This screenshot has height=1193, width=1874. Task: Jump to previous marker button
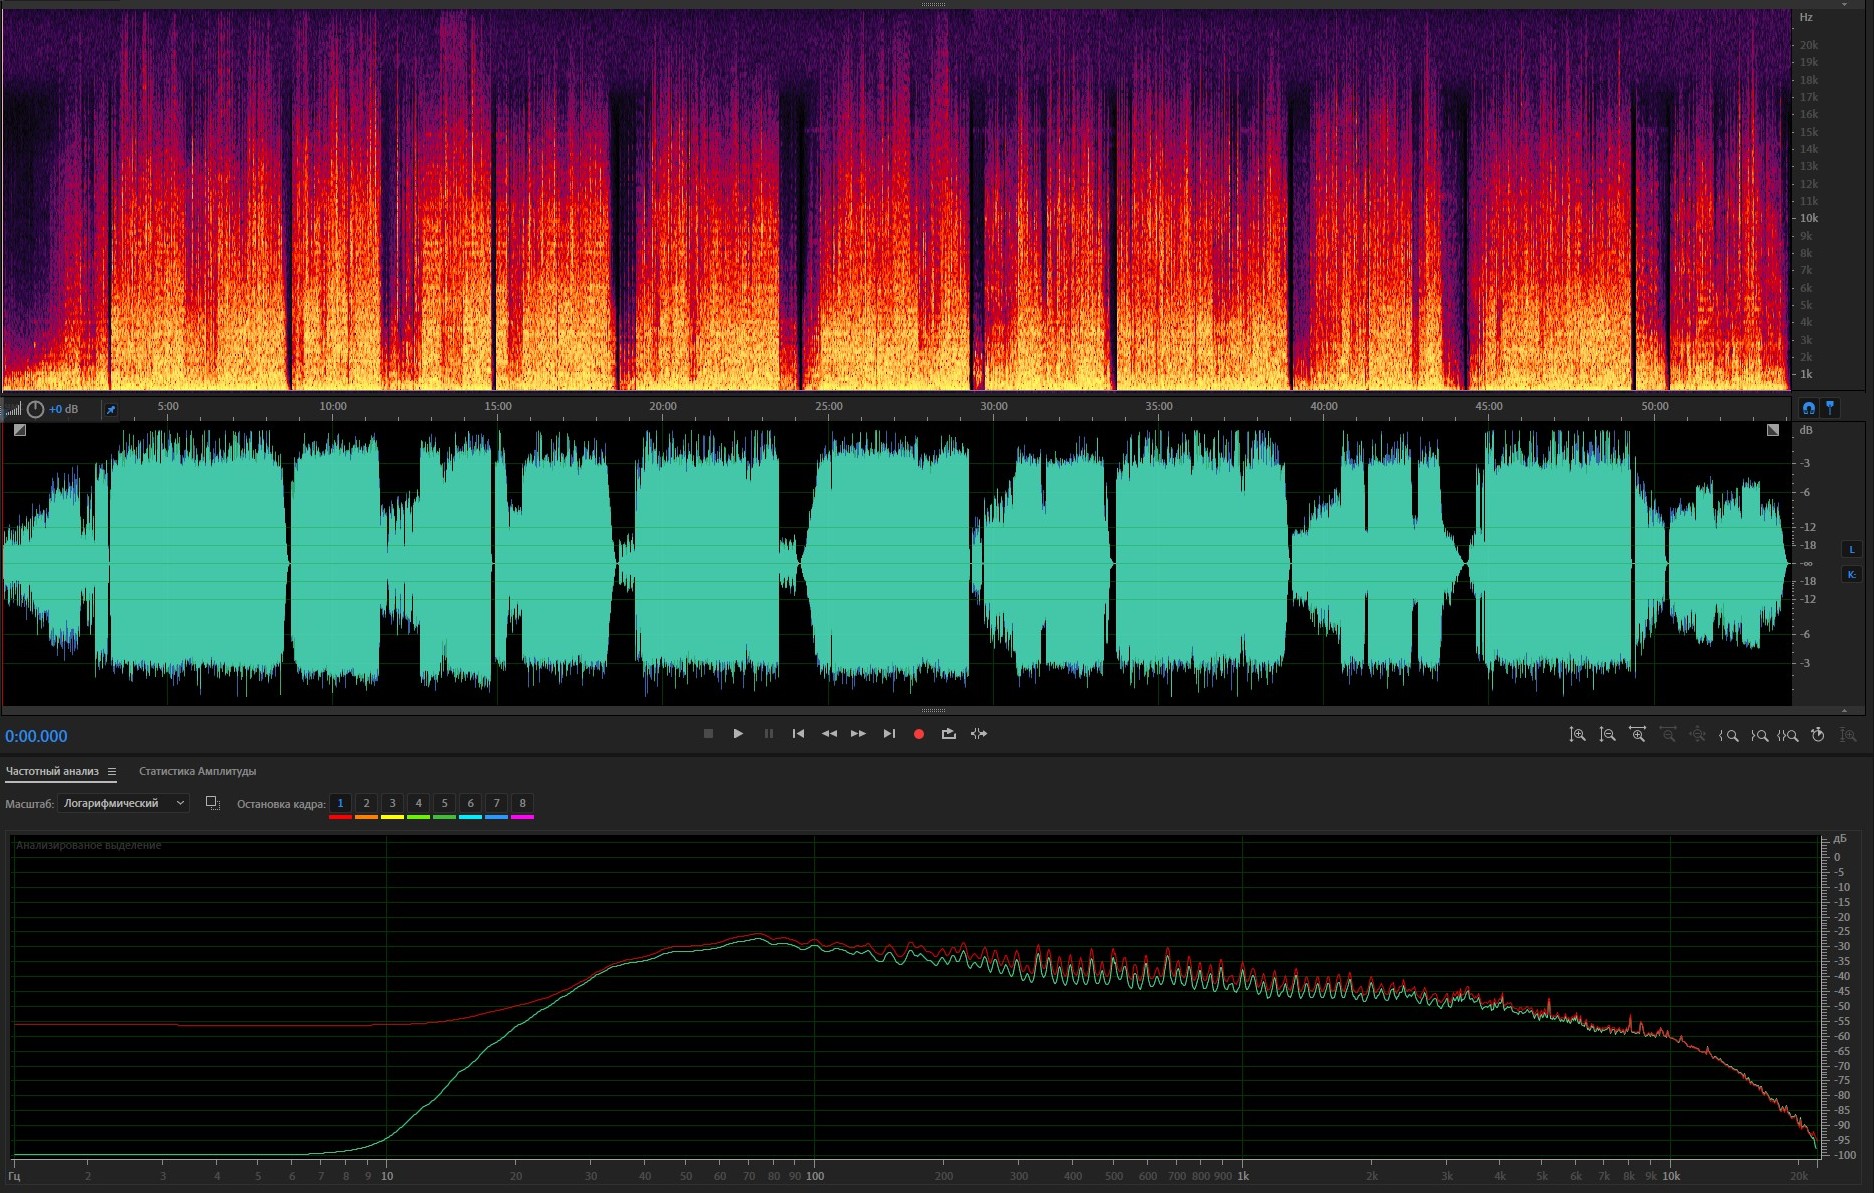tap(798, 734)
